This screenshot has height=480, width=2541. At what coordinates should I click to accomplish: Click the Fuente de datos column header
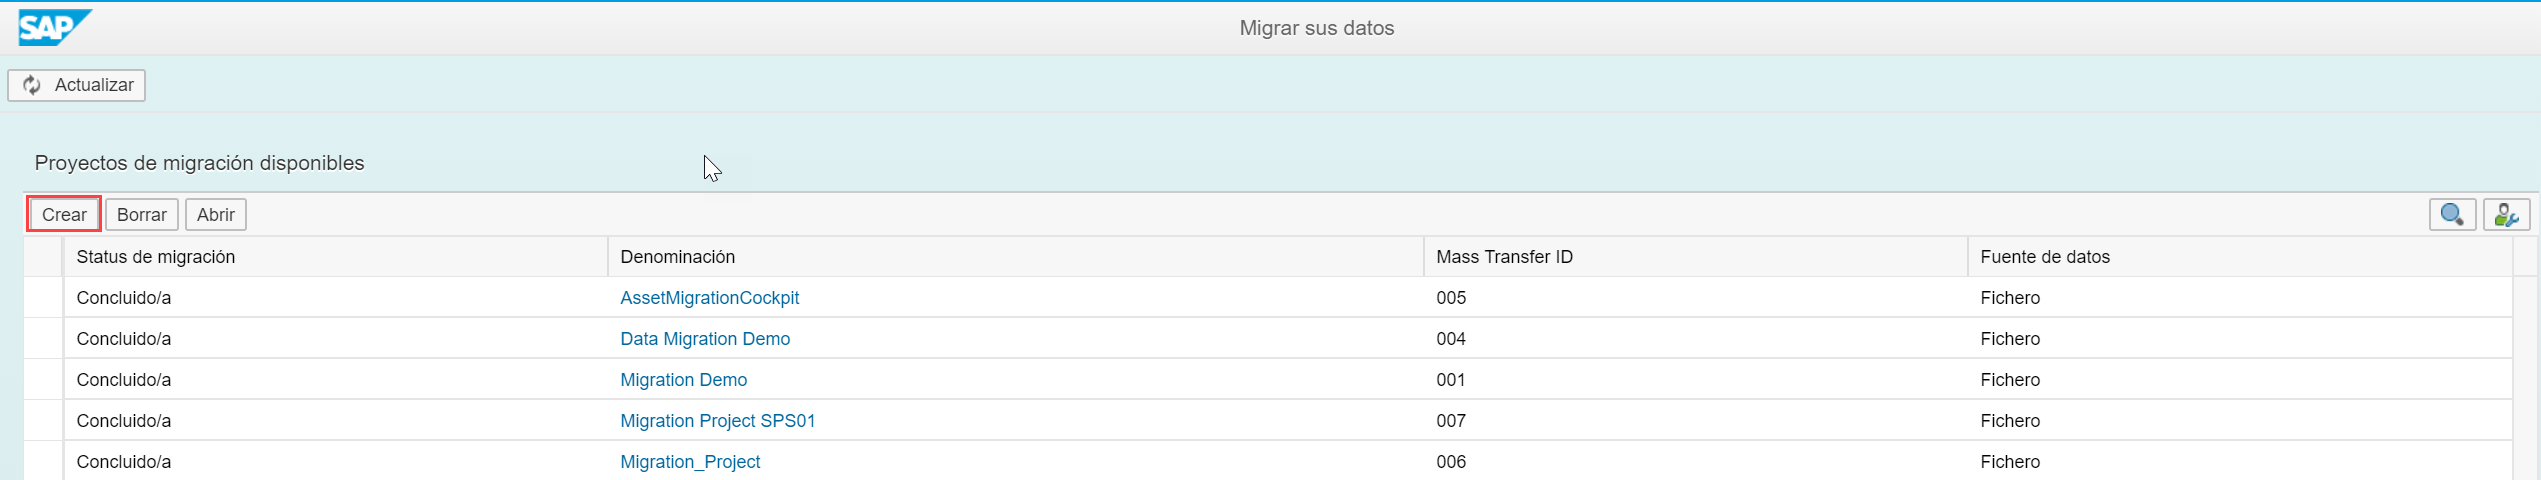[x=2045, y=257]
